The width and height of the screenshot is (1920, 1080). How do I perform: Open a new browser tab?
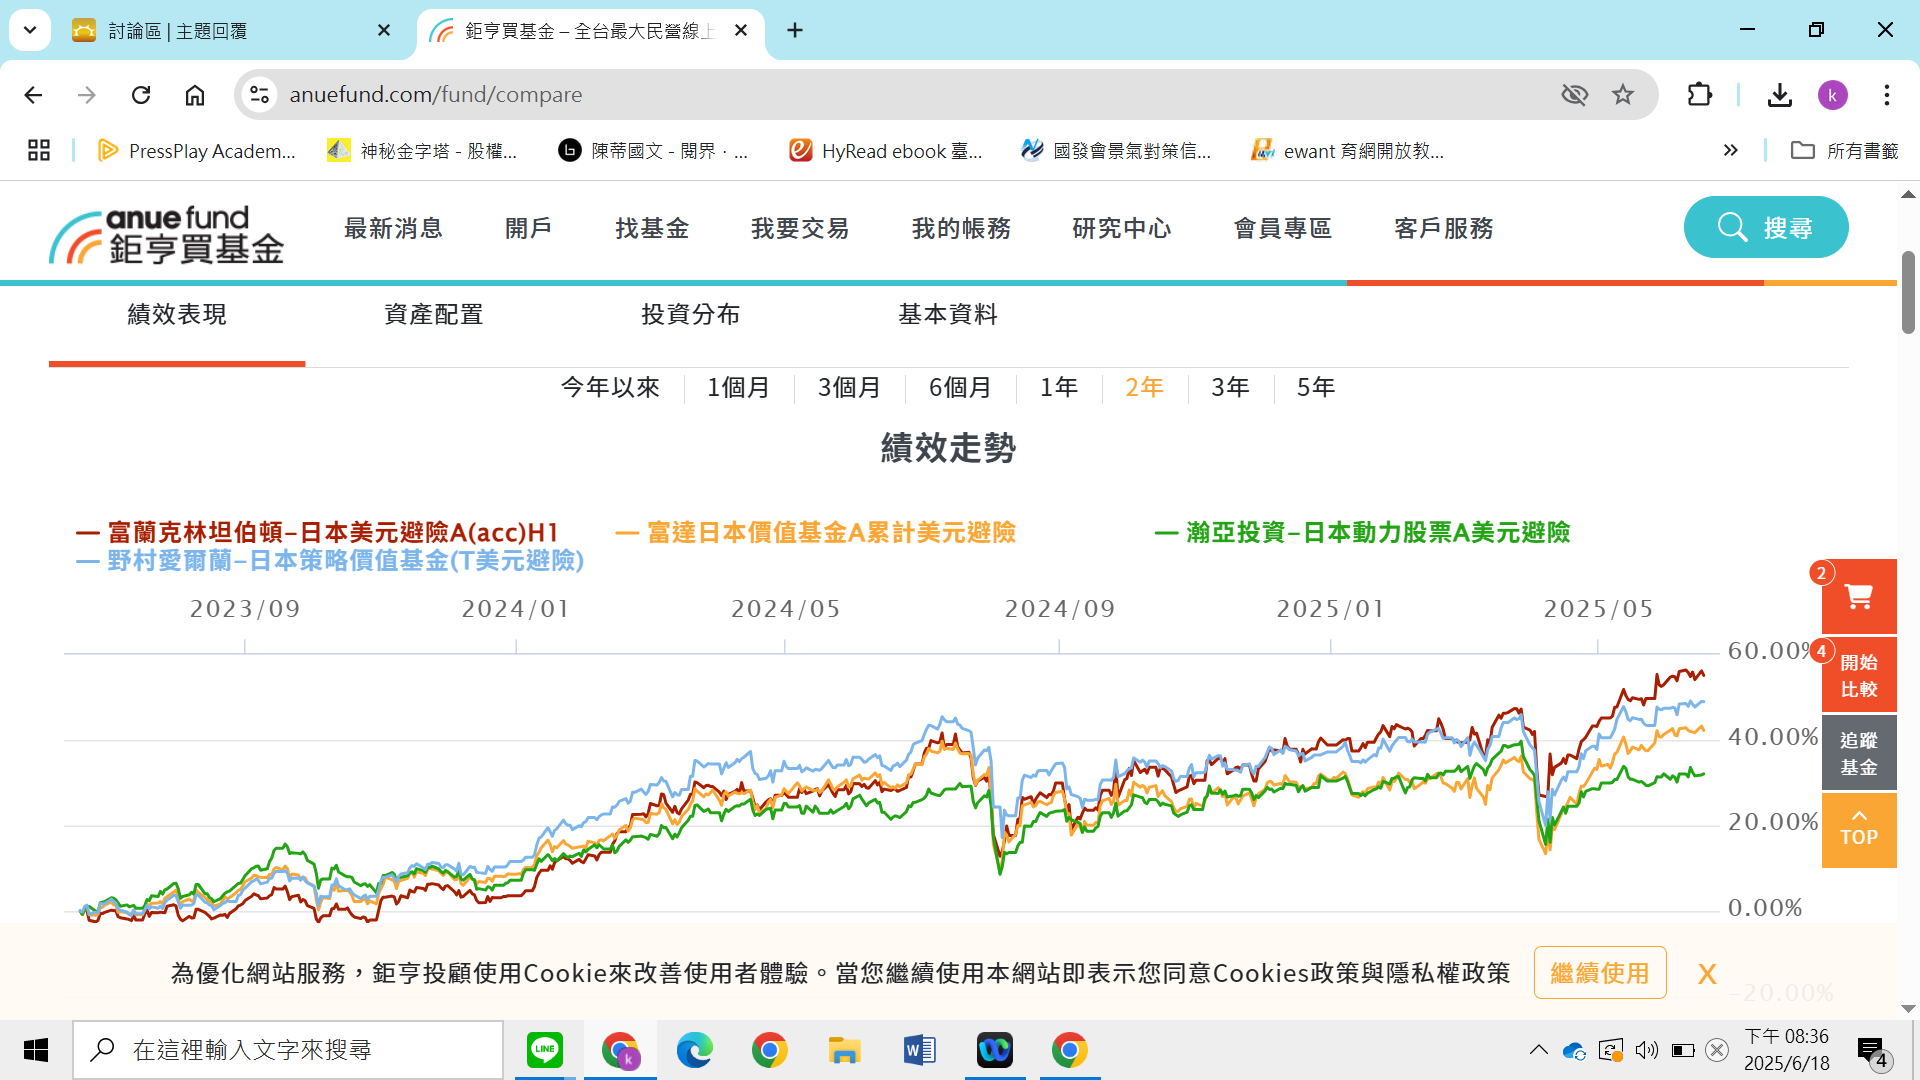tap(795, 31)
